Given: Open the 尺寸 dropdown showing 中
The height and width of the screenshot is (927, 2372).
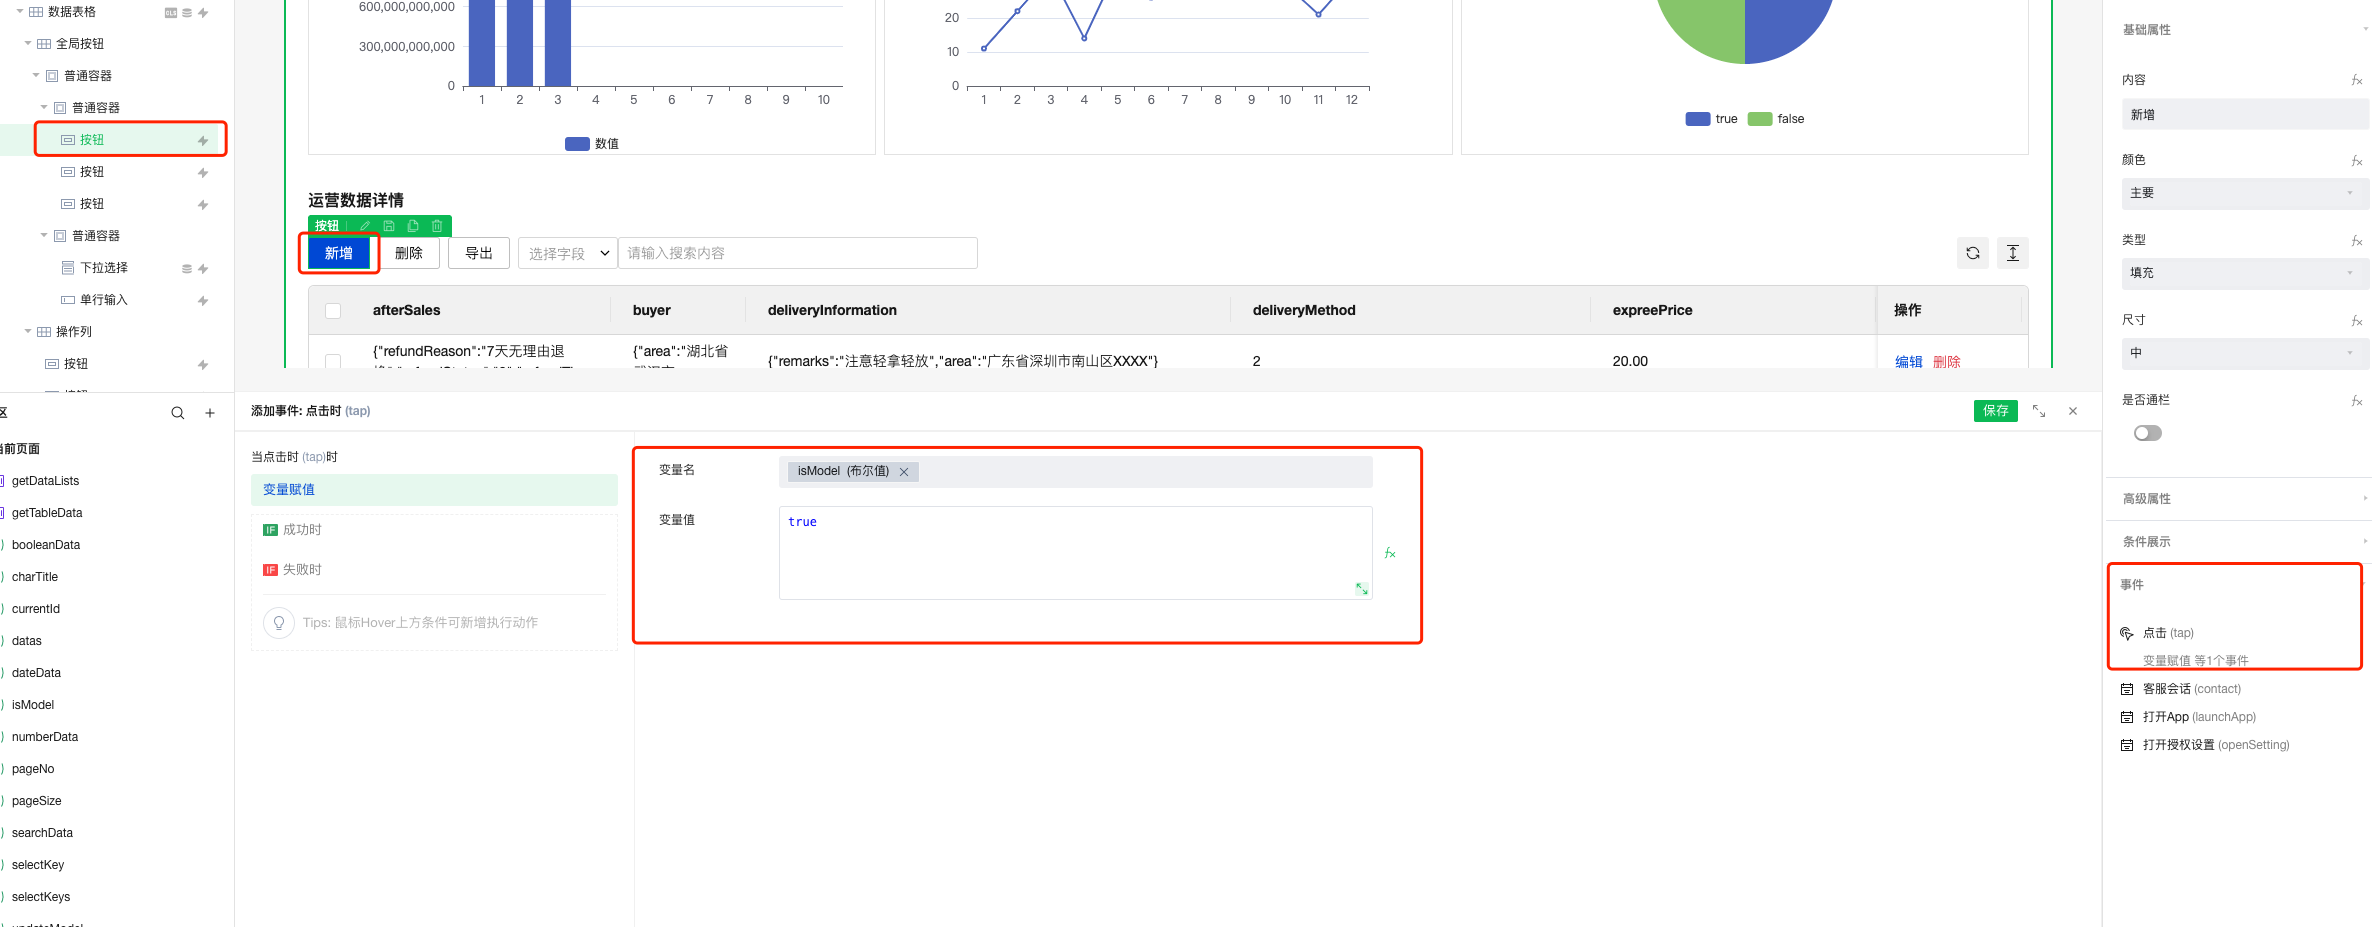Looking at the screenshot, I should [x=2244, y=353].
